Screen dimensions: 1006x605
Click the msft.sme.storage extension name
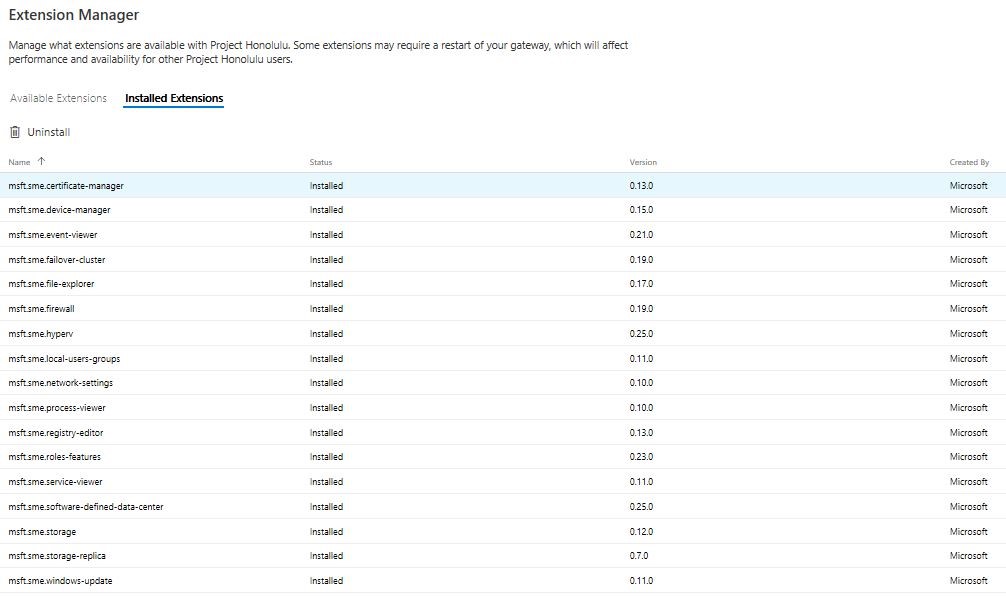pos(42,532)
